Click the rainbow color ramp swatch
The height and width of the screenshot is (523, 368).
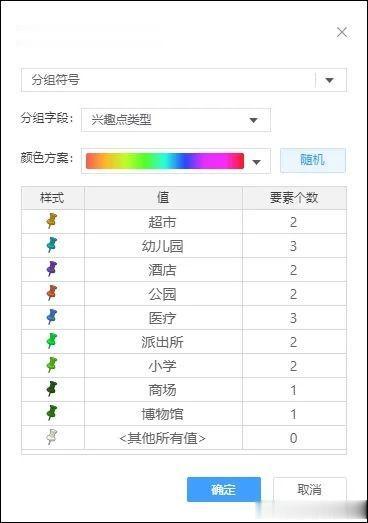[165, 161]
